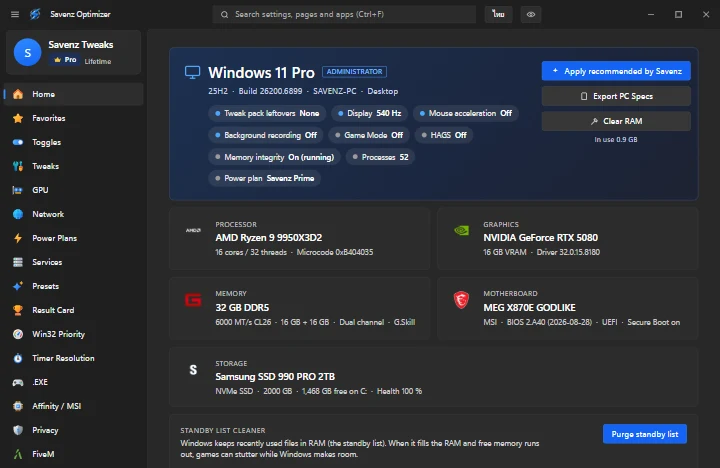Click the MSI motherboard shield logo
720x468 pixels.
(x=461, y=300)
